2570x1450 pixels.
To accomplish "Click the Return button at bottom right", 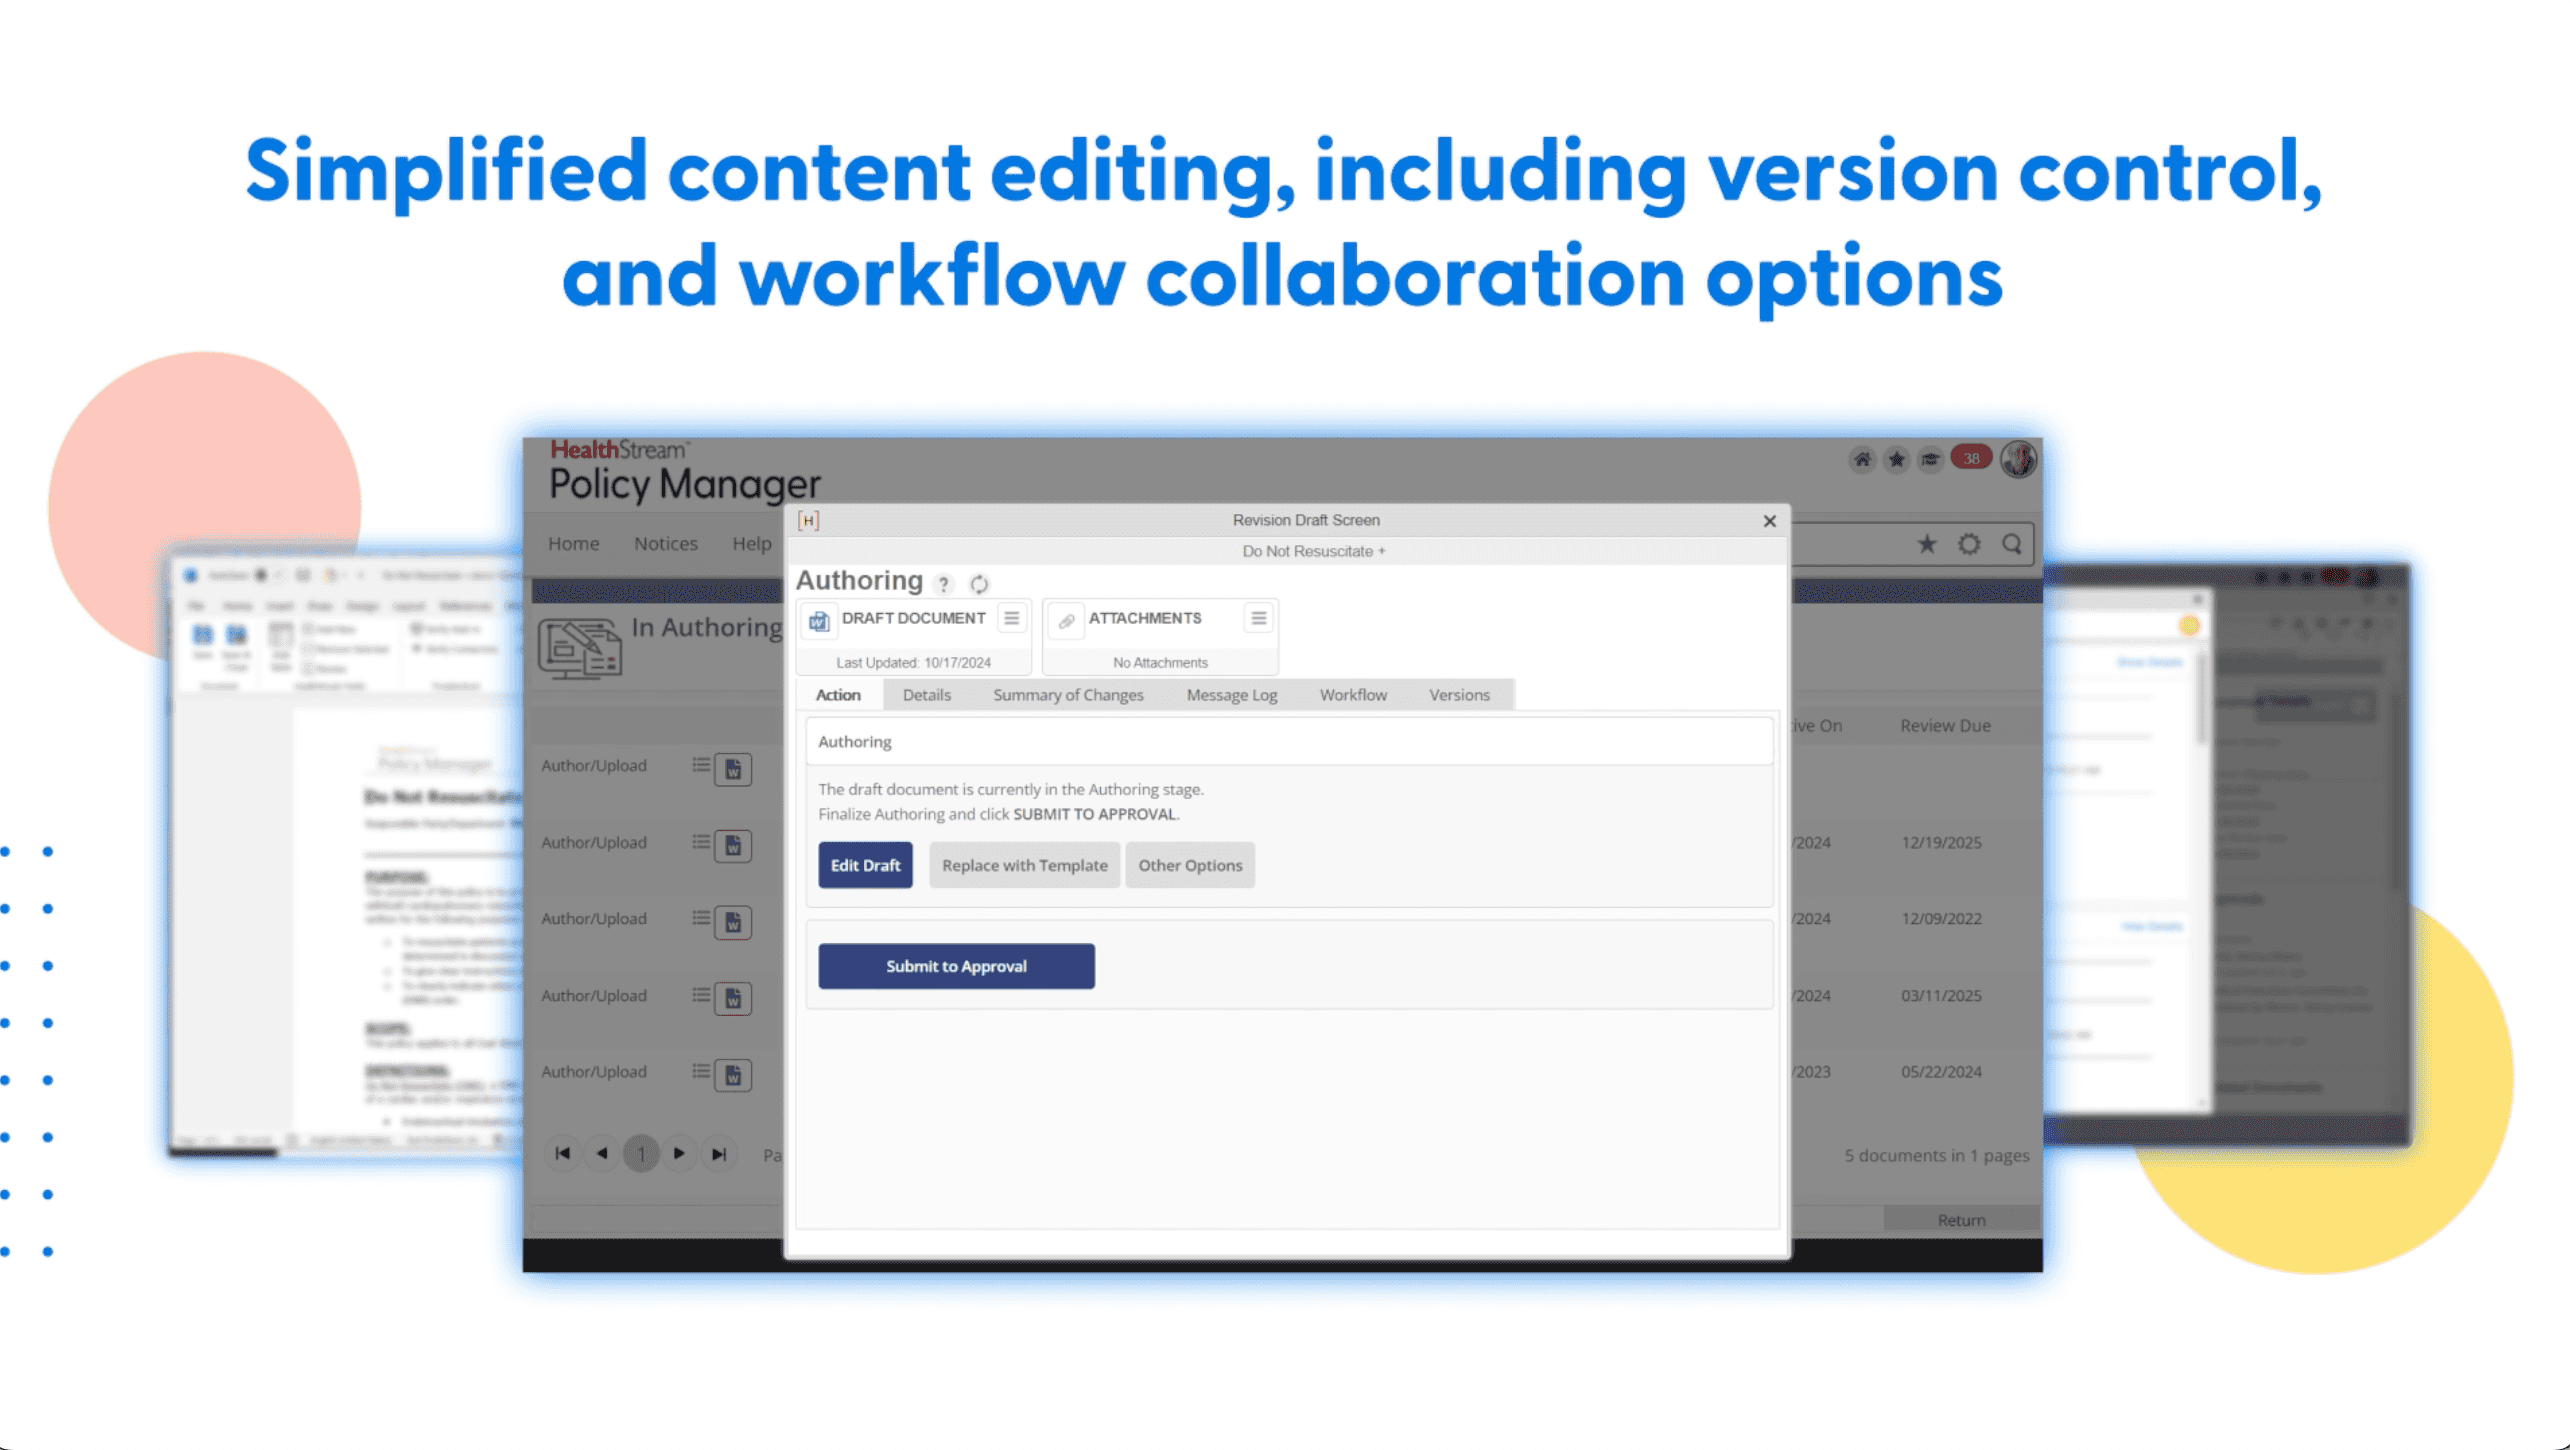I will coord(1961,1220).
